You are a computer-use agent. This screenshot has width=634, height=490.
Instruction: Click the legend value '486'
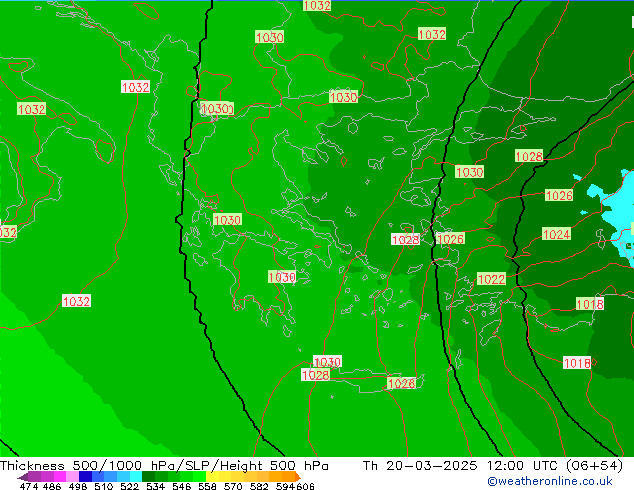click(52, 486)
